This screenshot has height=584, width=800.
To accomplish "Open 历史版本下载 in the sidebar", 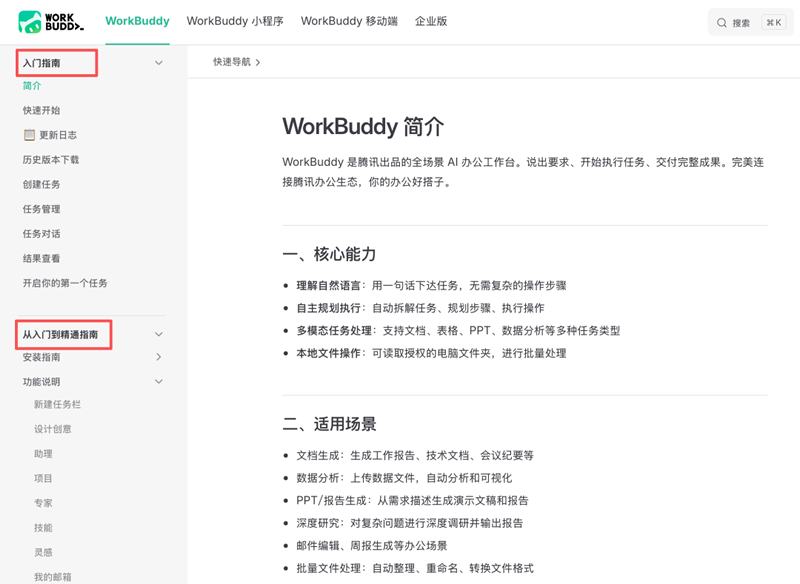I will point(51,160).
